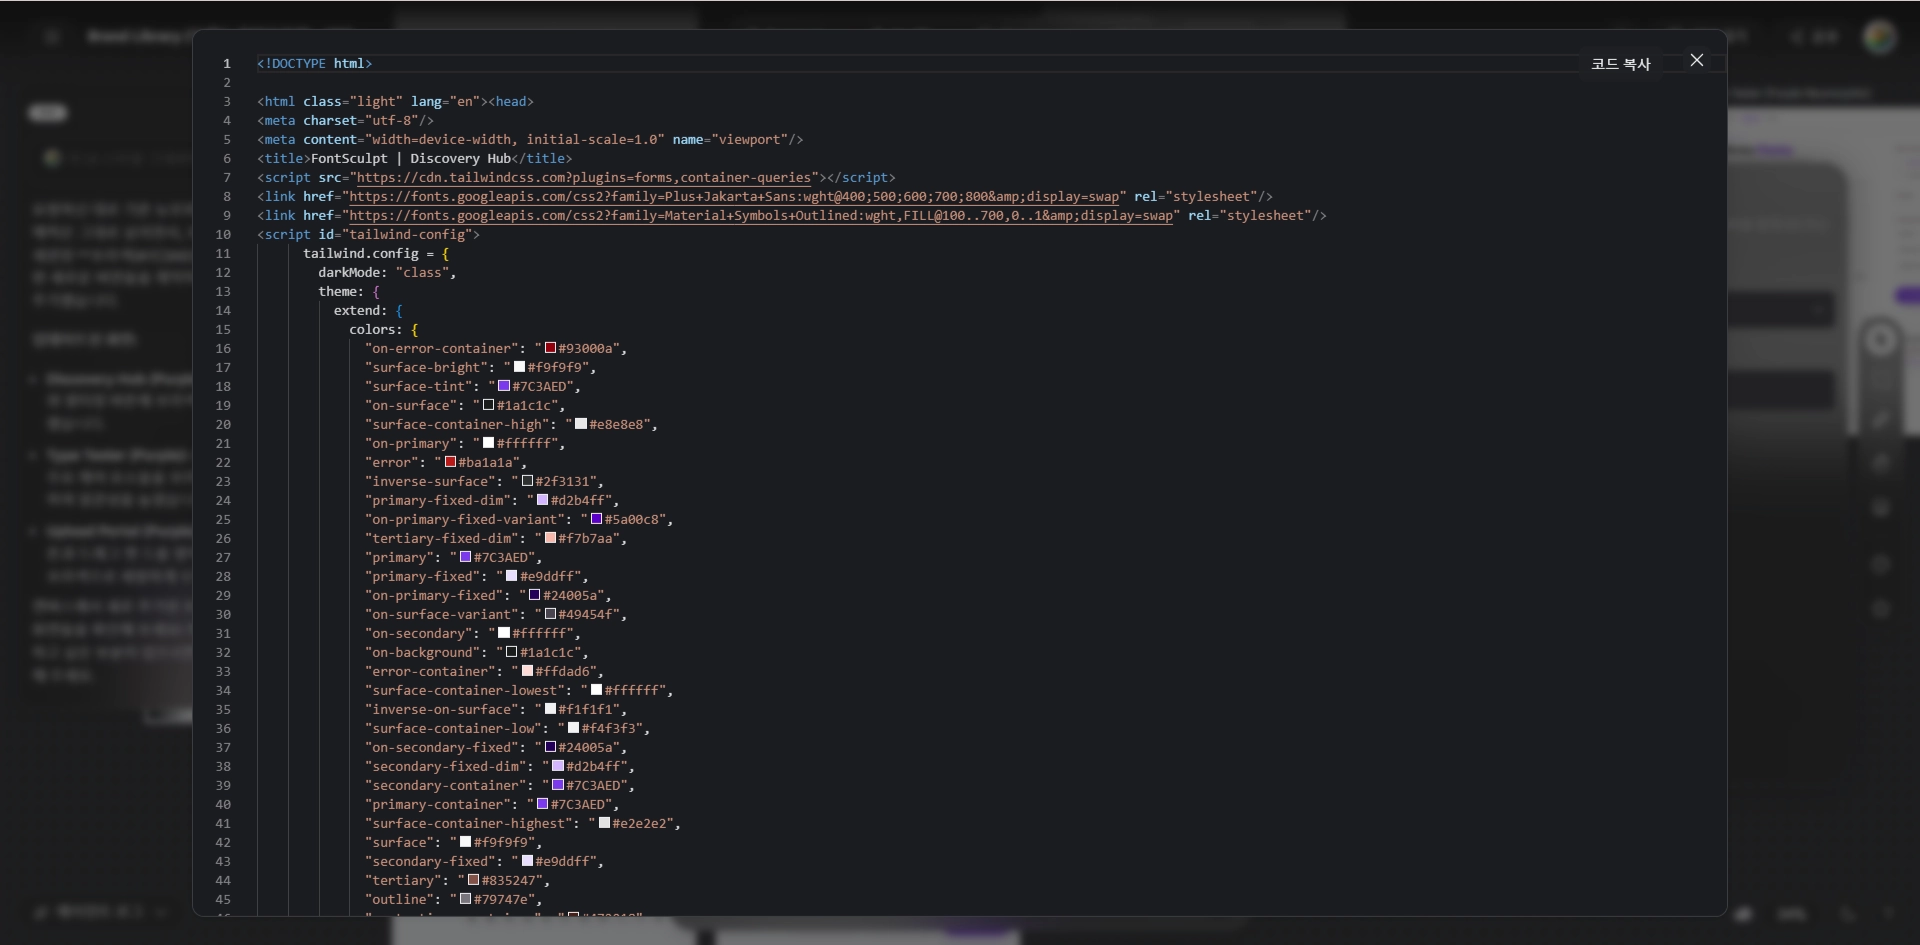Click the on-error-container #93000a color swatch
Viewport: 1920px width, 945px height.
550,349
